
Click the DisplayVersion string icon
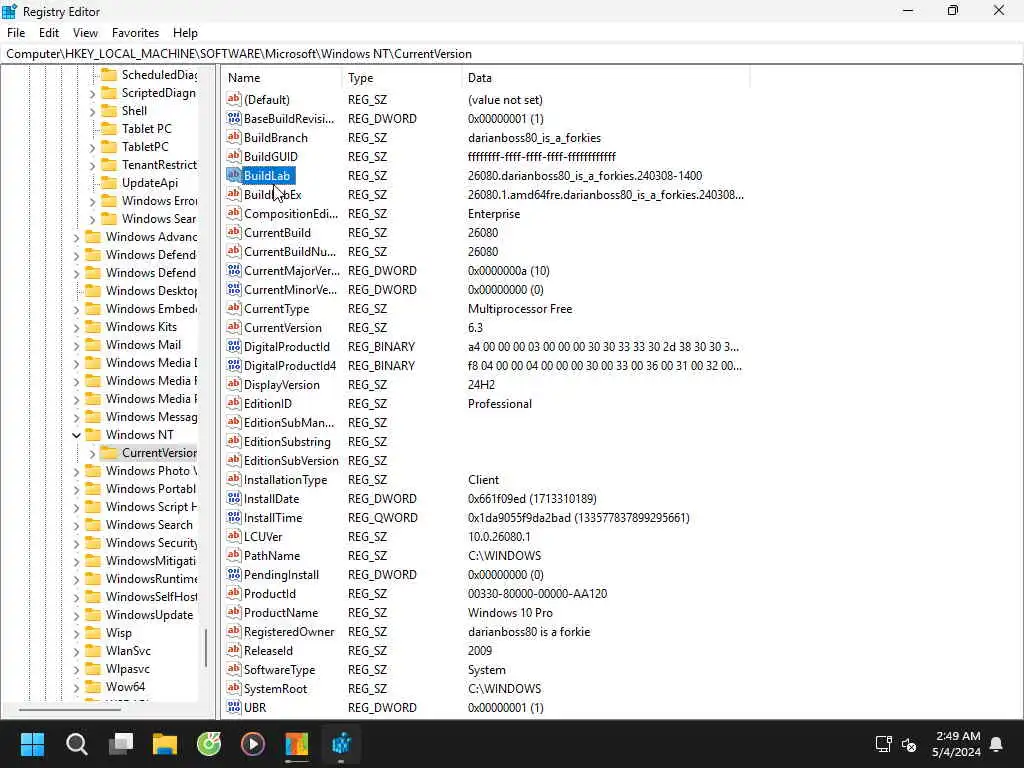(234, 384)
